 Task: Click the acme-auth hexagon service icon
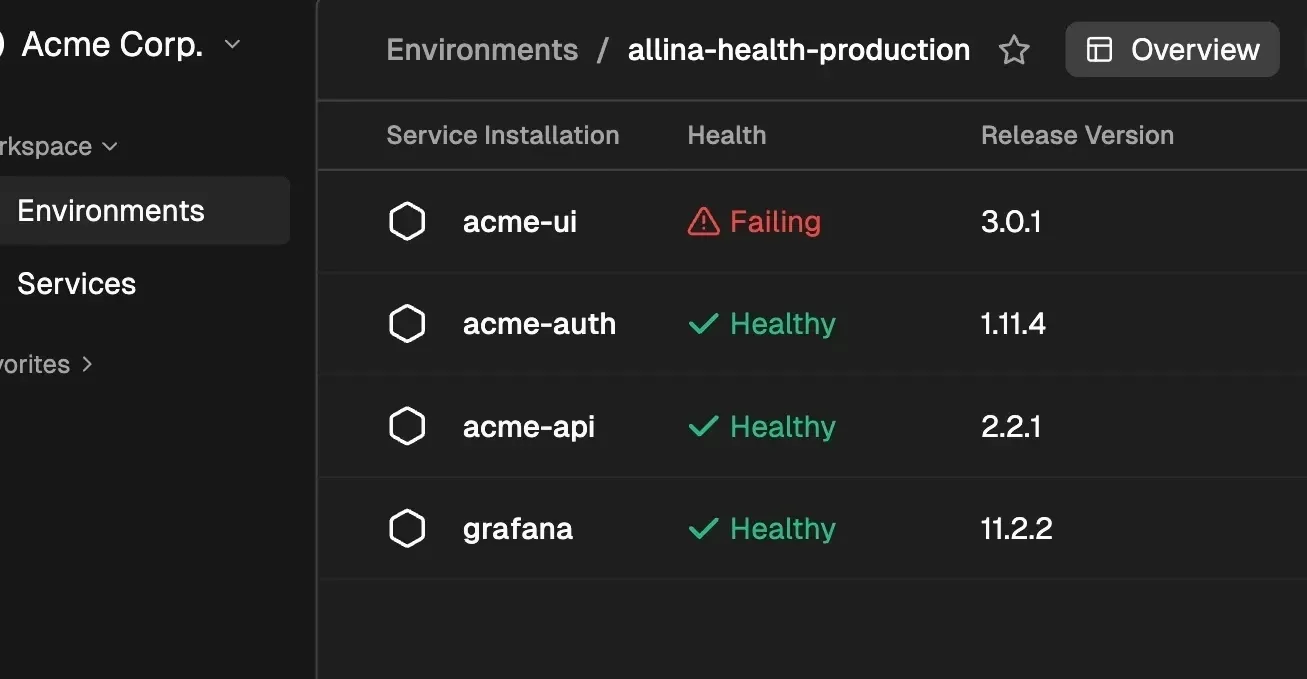click(407, 324)
